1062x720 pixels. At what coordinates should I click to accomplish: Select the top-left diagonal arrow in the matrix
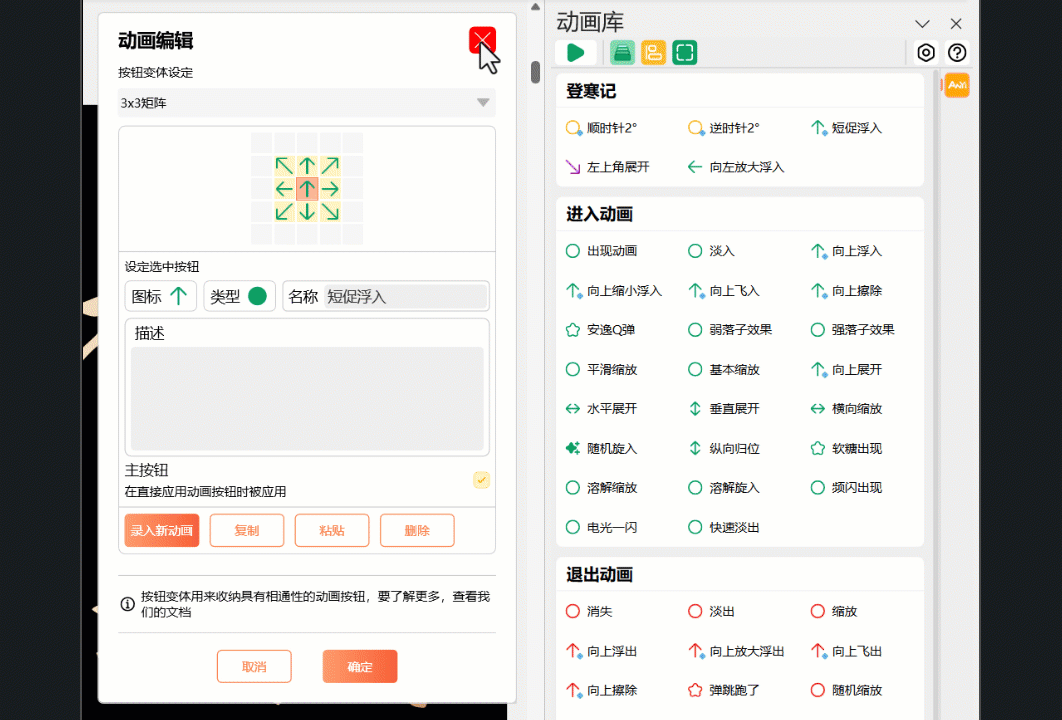point(285,165)
